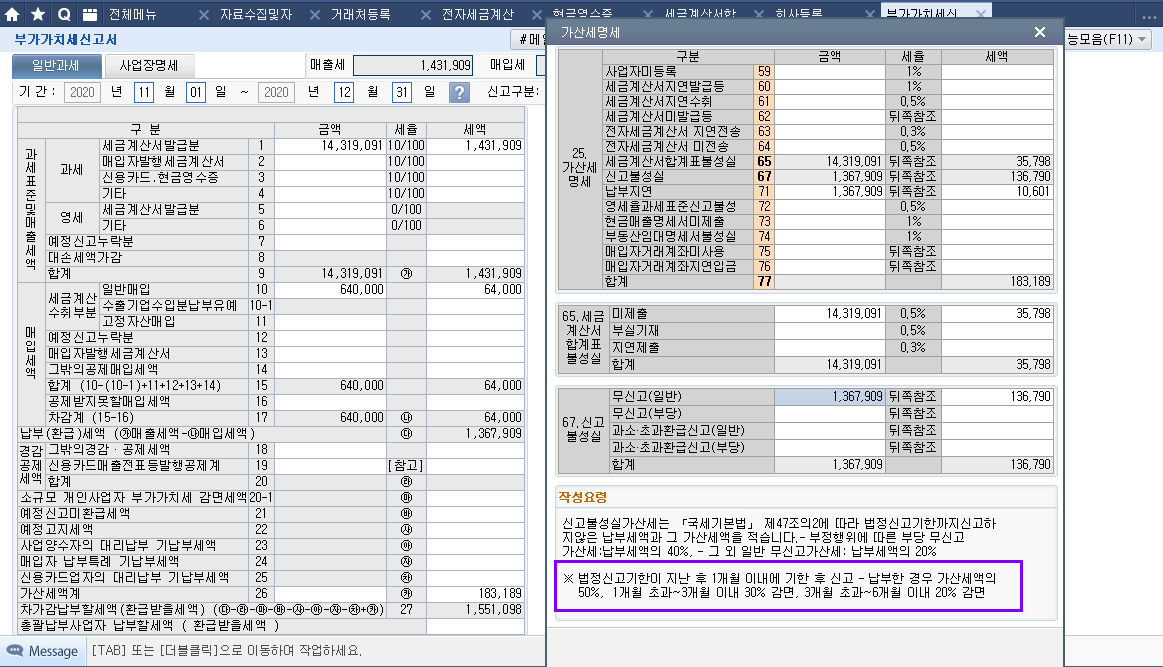1163x667 pixels.
Task: Click the [참고] cell in row 19
Action: pyautogui.click(x=406, y=465)
